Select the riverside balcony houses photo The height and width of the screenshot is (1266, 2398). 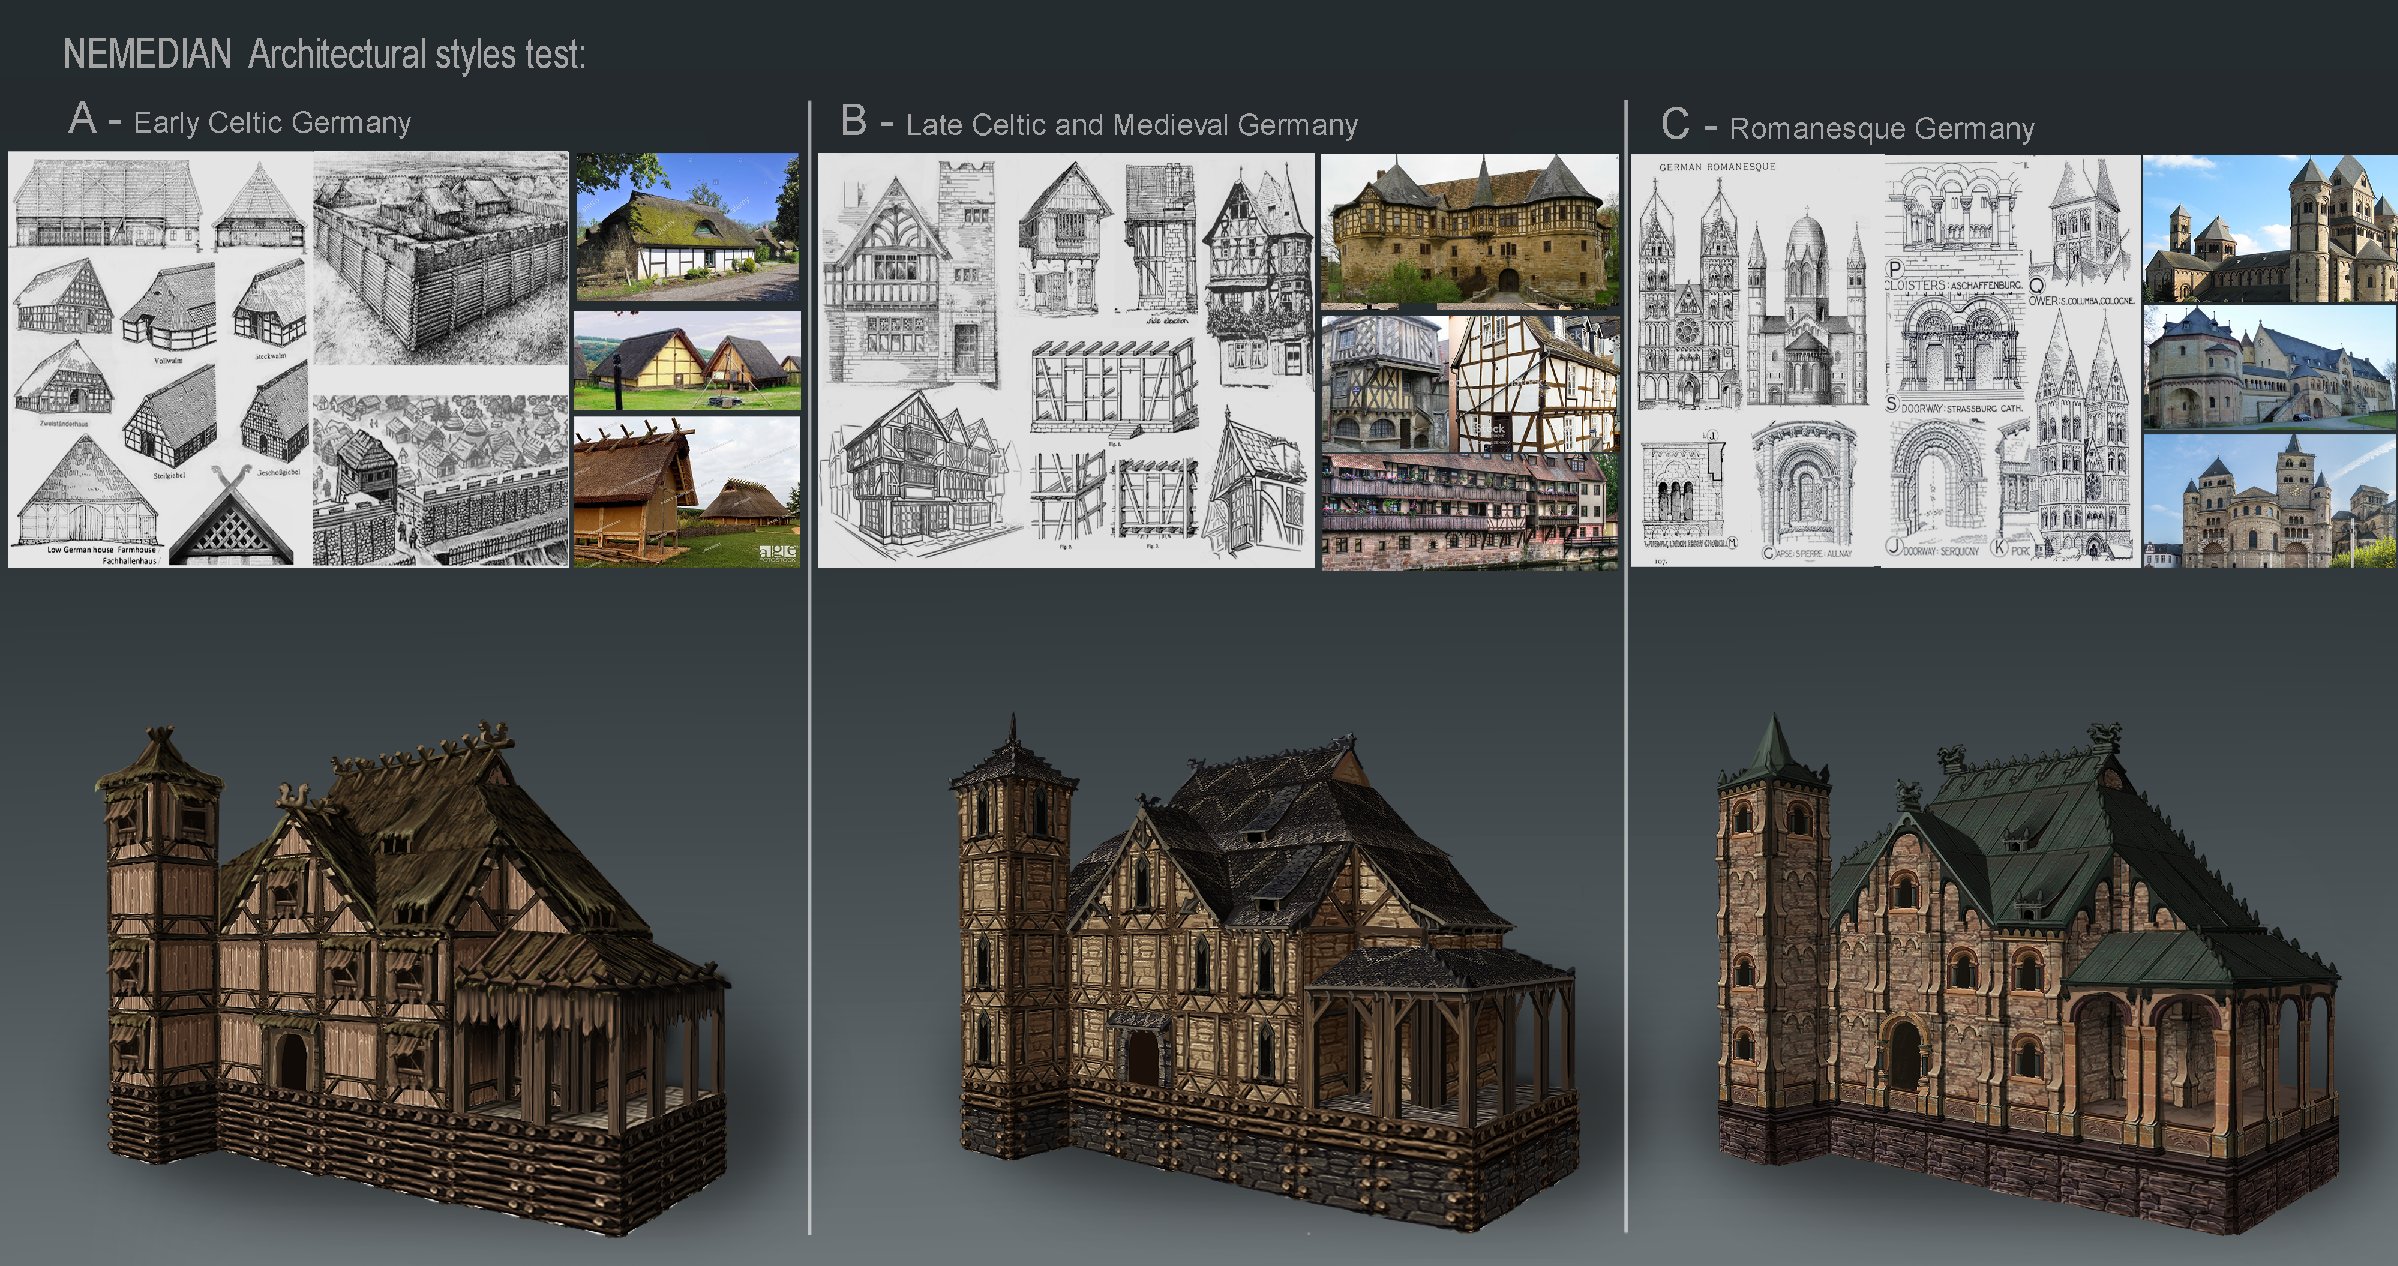(x=1469, y=511)
